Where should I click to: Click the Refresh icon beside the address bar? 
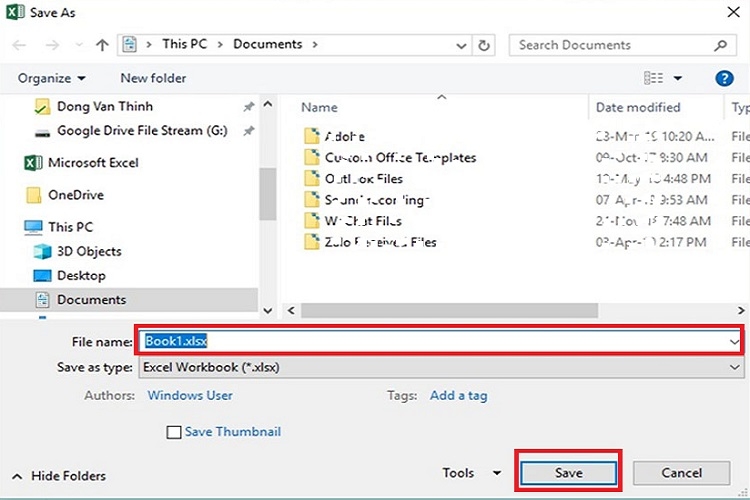pos(485,45)
